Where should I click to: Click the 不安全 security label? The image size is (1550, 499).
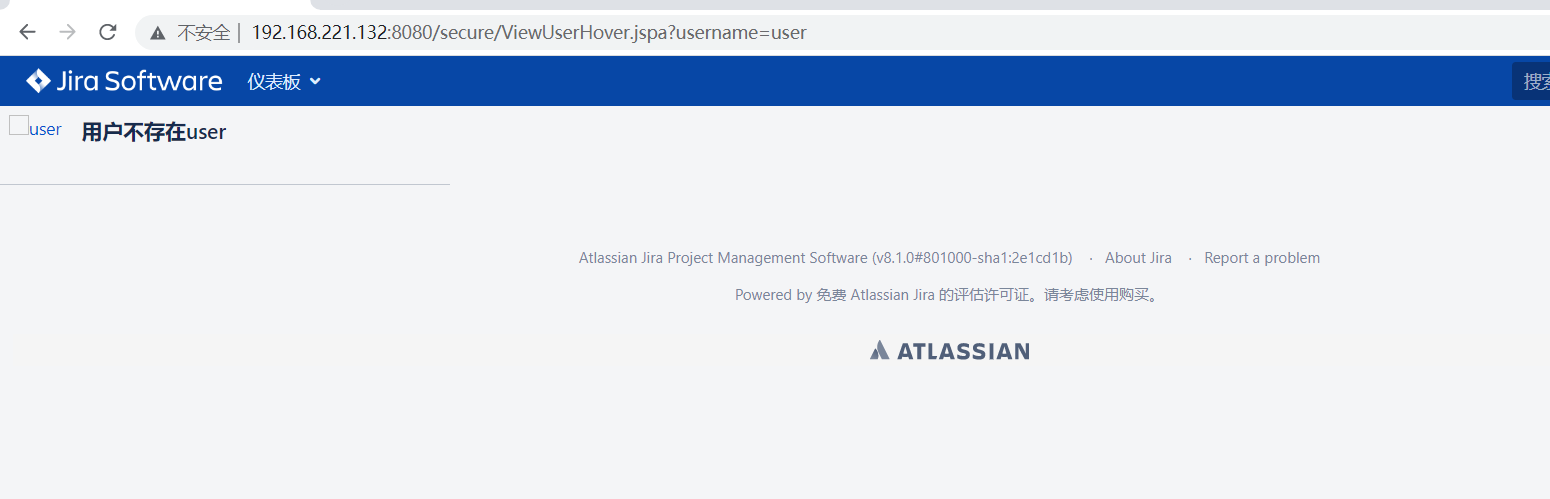coord(204,33)
